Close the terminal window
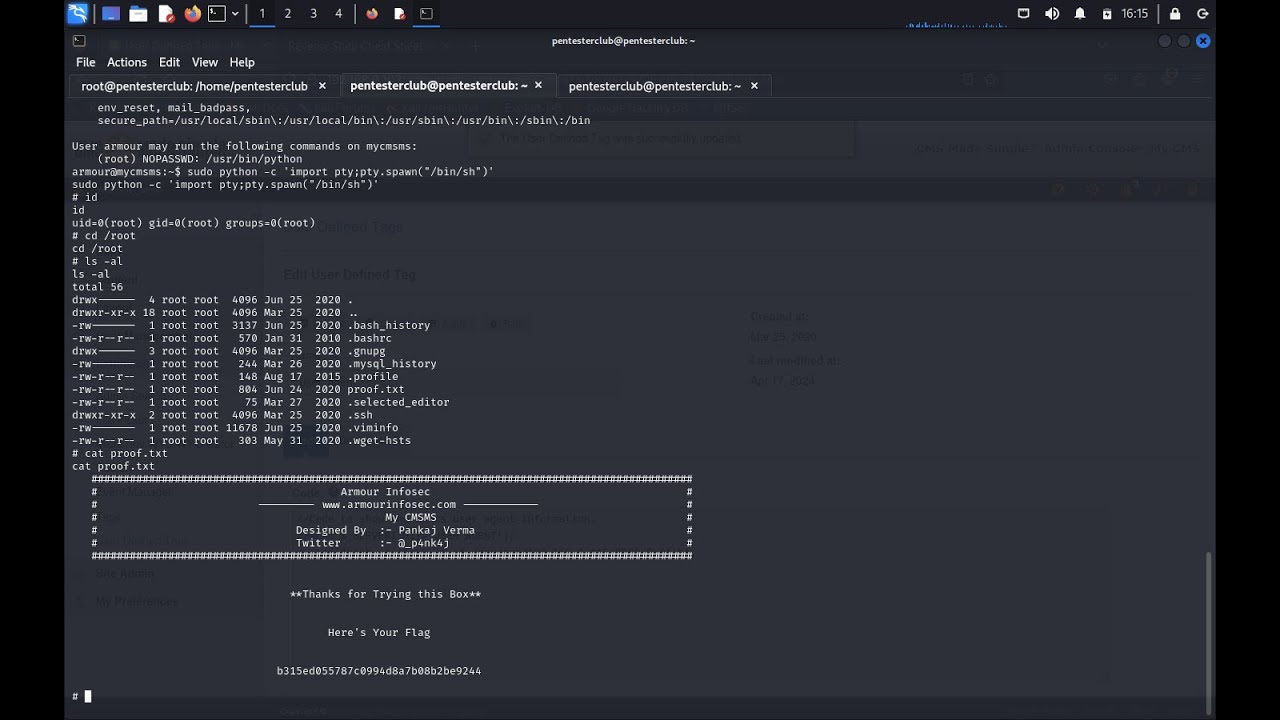Viewport: 1280px width, 720px height. point(1203,41)
